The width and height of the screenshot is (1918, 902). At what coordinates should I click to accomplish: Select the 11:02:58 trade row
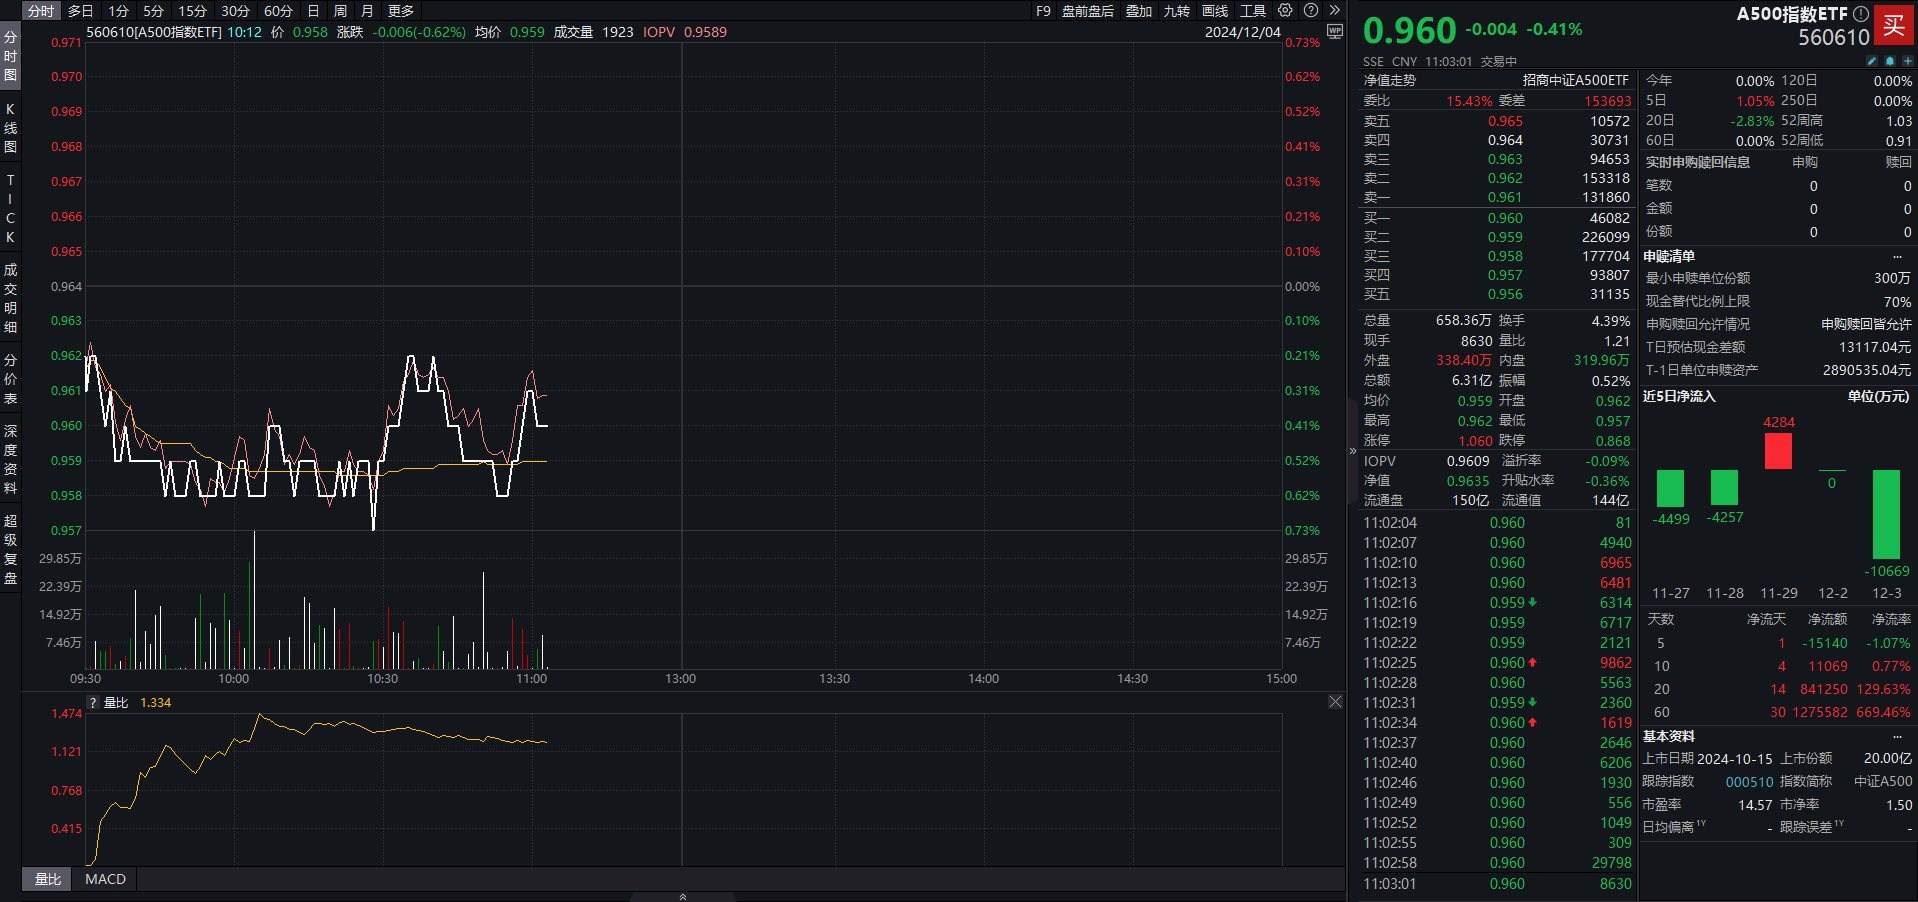click(x=1497, y=863)
